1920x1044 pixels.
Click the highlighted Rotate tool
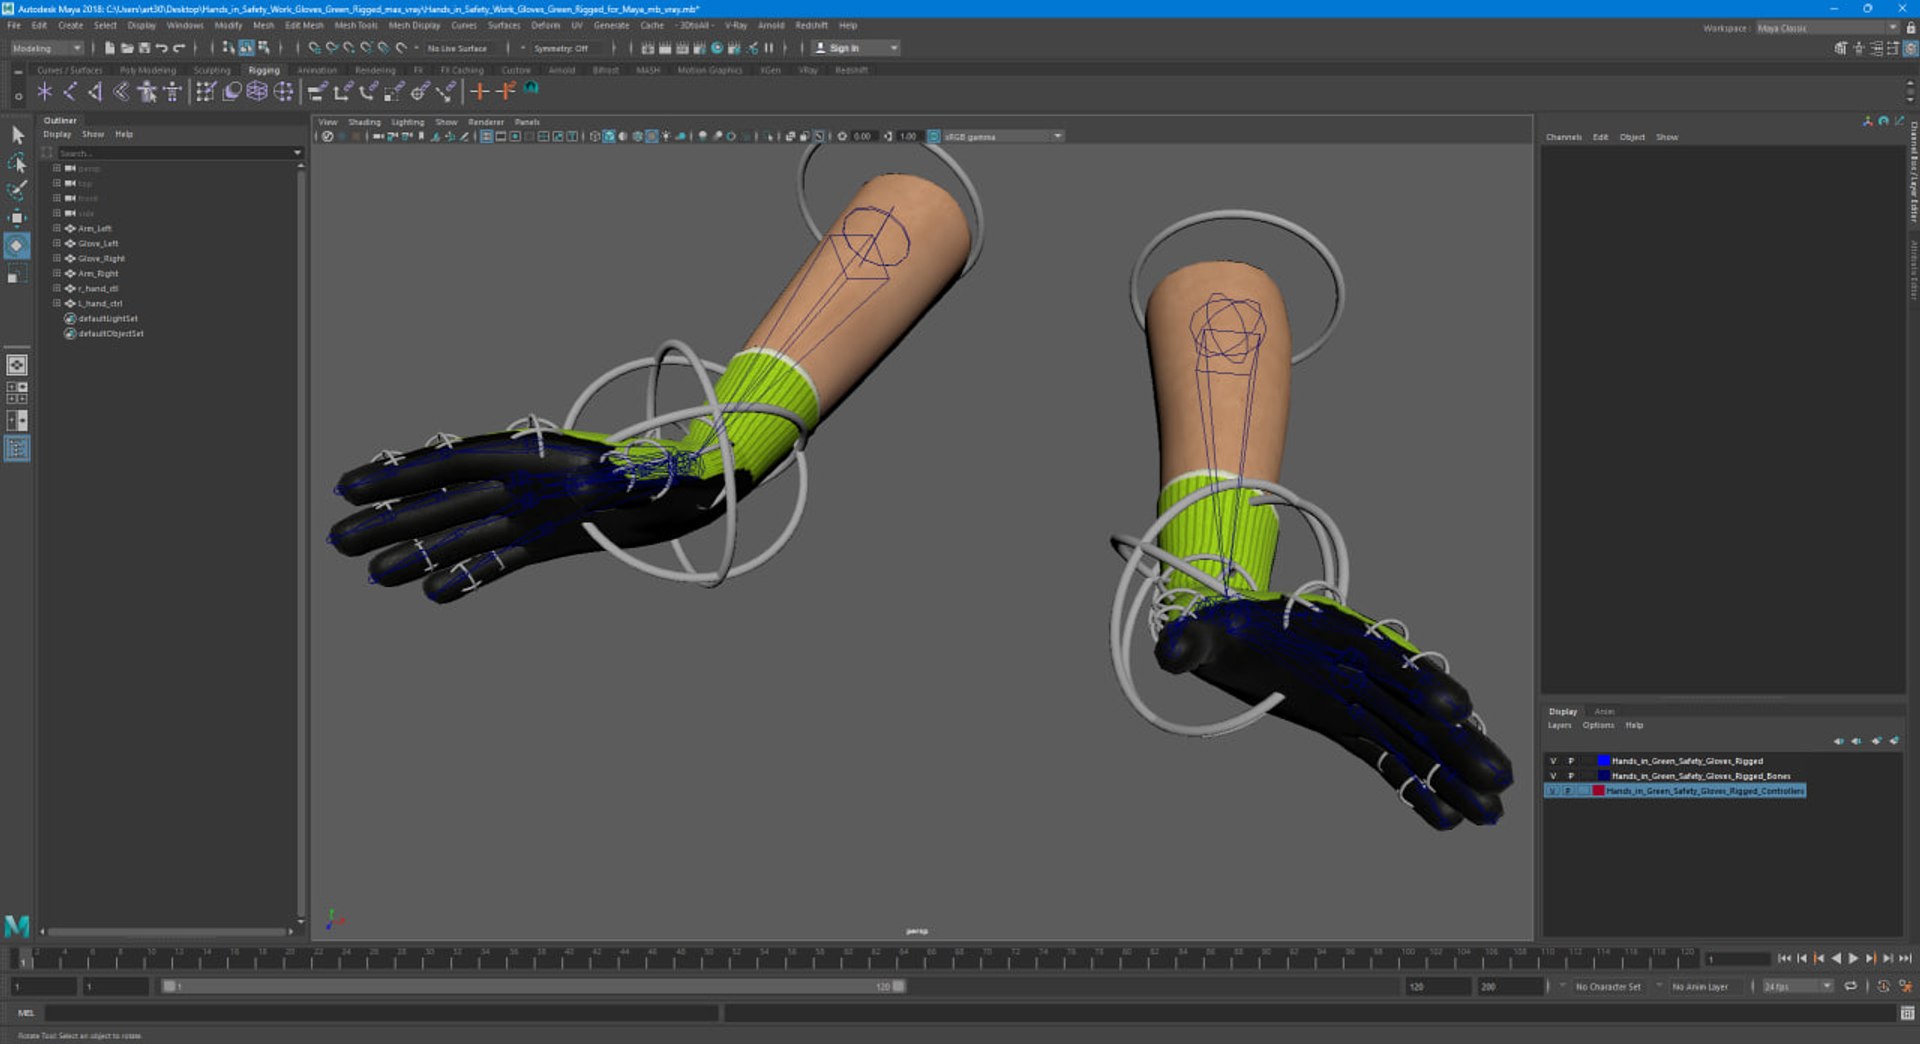(x=17, y=245)
